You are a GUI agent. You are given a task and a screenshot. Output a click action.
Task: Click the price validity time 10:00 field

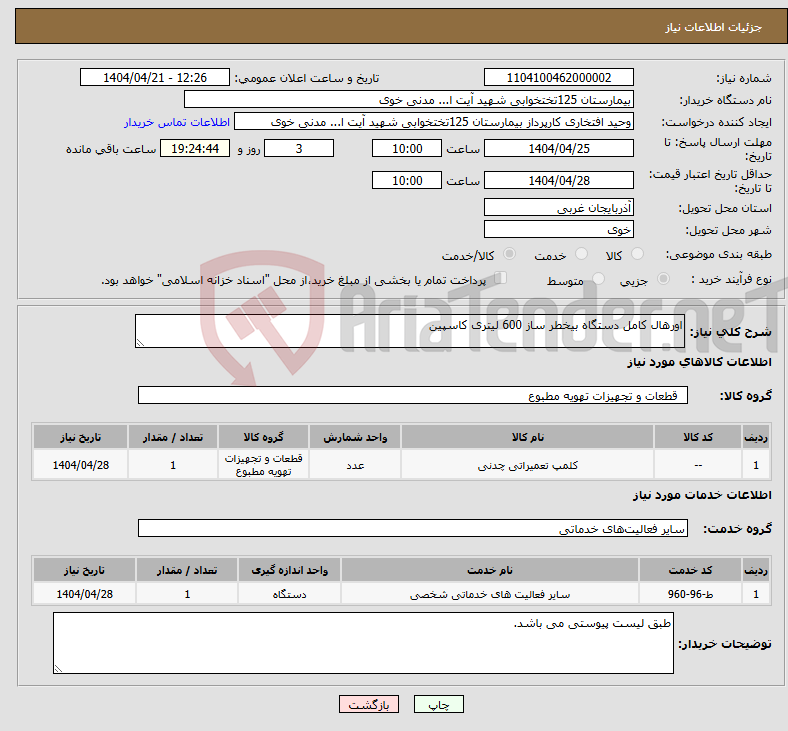[407, 180]
